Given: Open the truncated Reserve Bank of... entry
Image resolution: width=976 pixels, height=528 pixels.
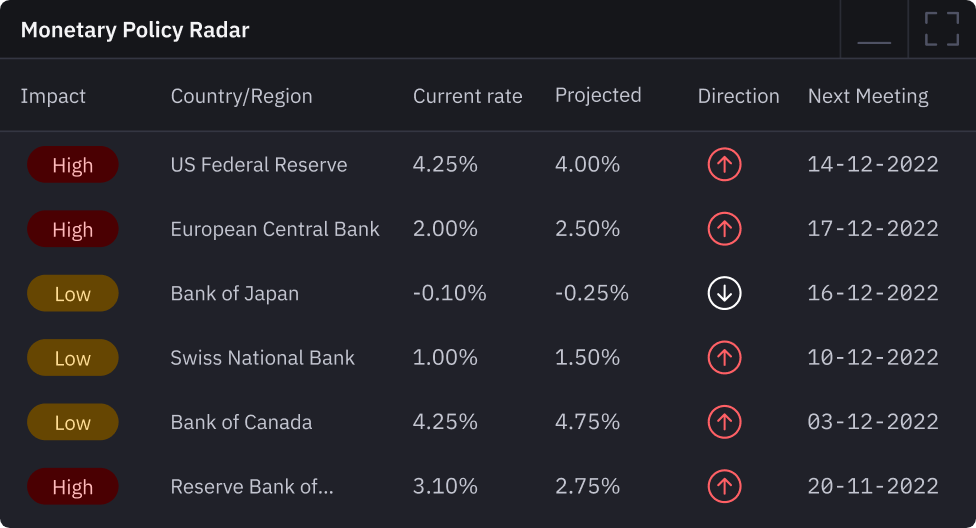Looking at the screenshot, I should tap(252, 487).
